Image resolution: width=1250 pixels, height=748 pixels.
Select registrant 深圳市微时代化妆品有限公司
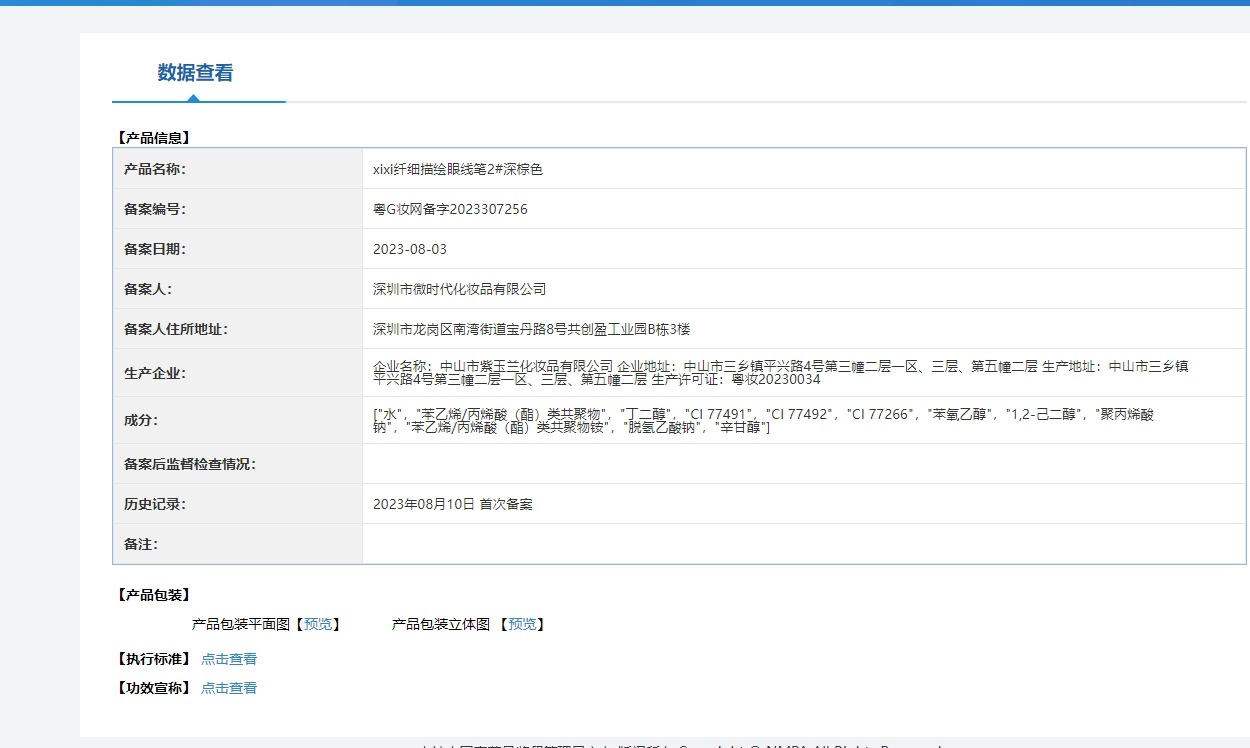click(x=460, y=289)
